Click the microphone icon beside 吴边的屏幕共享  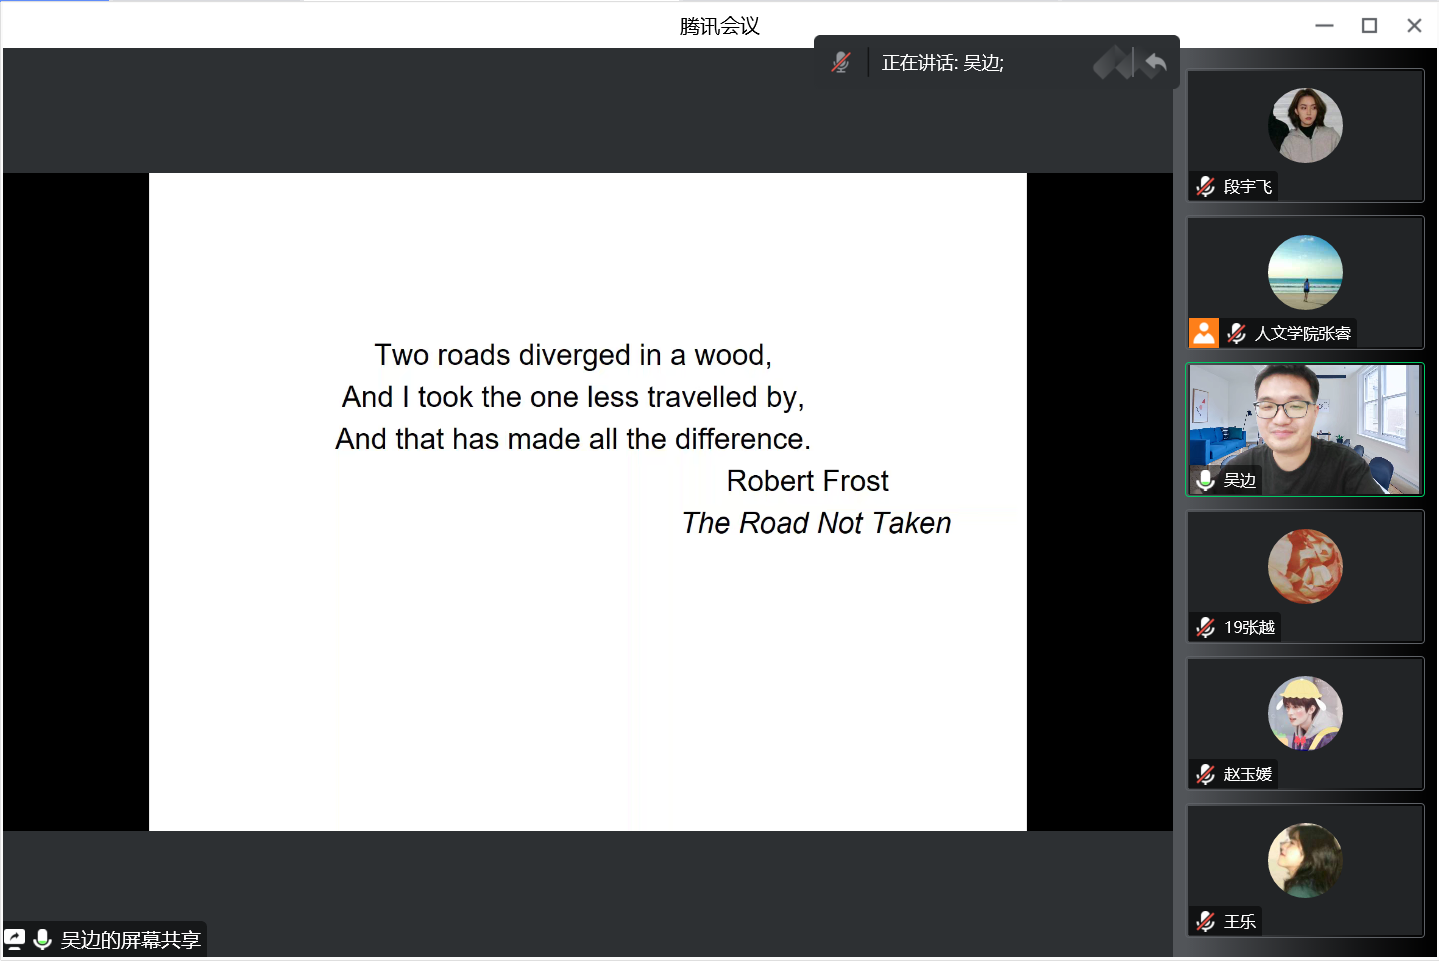[43, 939]
